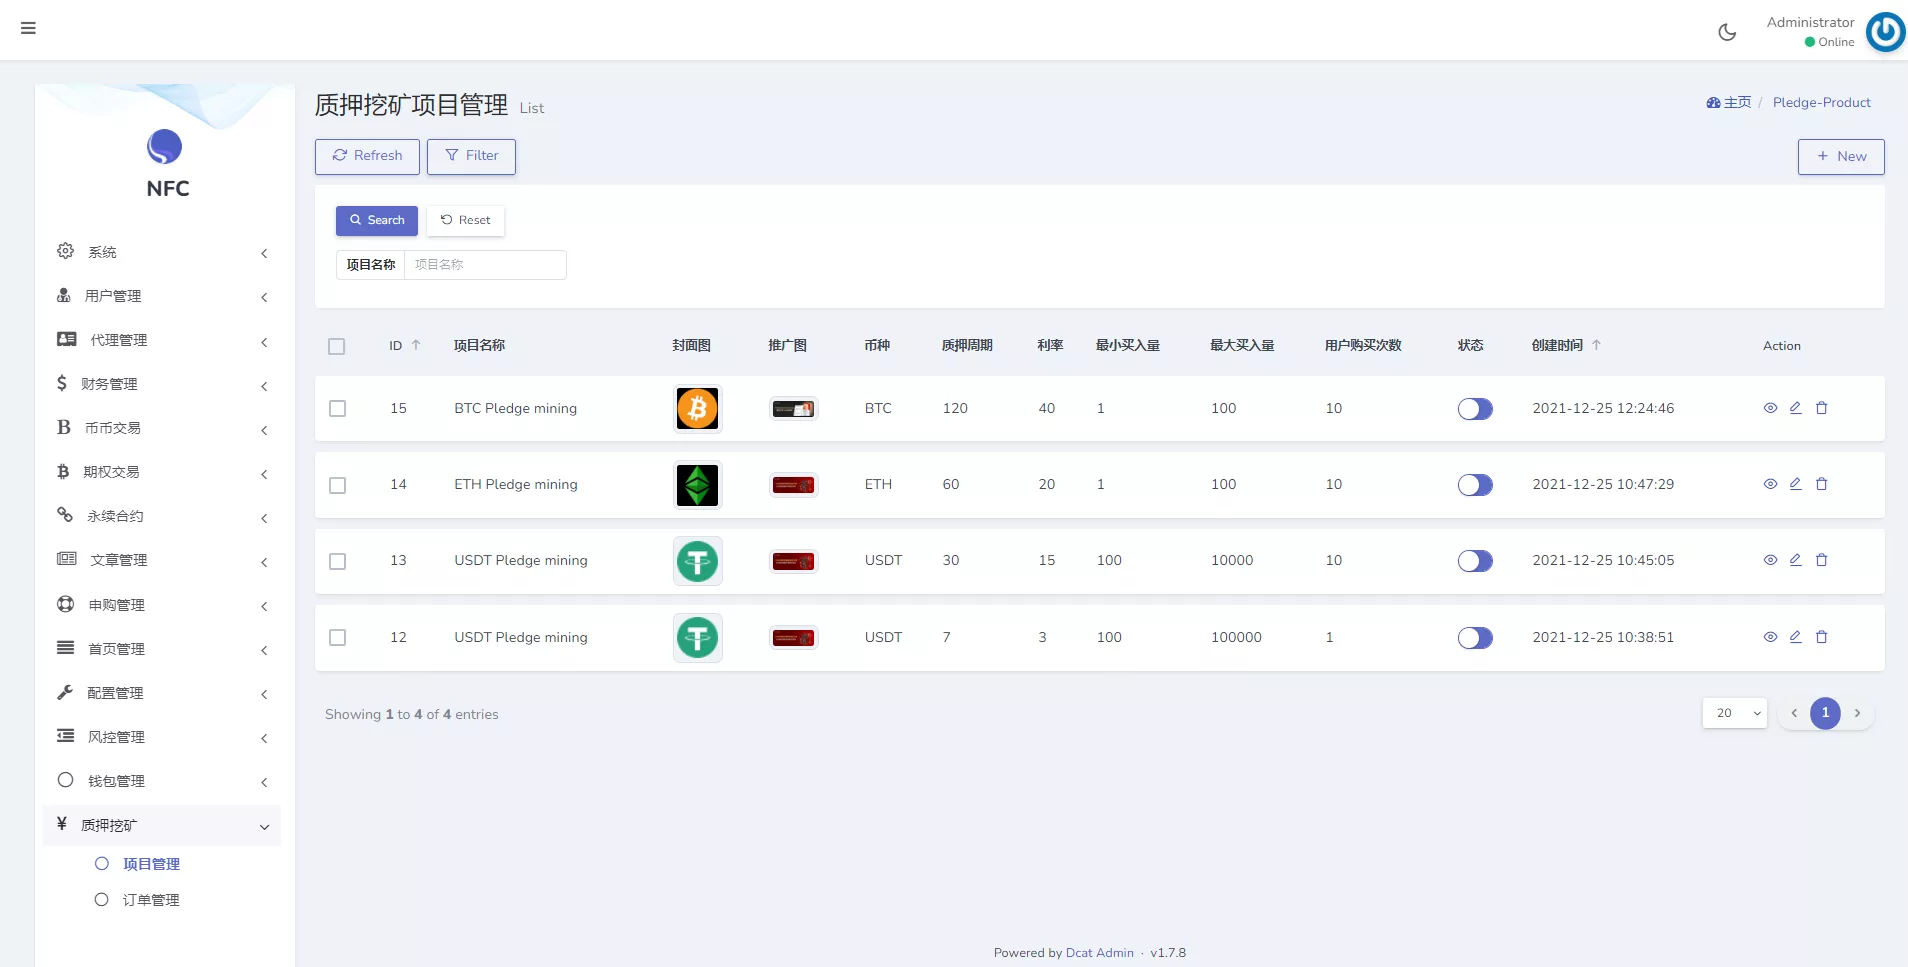Open the page size dropdown showing 20
Viewport: 1908px width, 967px height.
(1734, 713)
